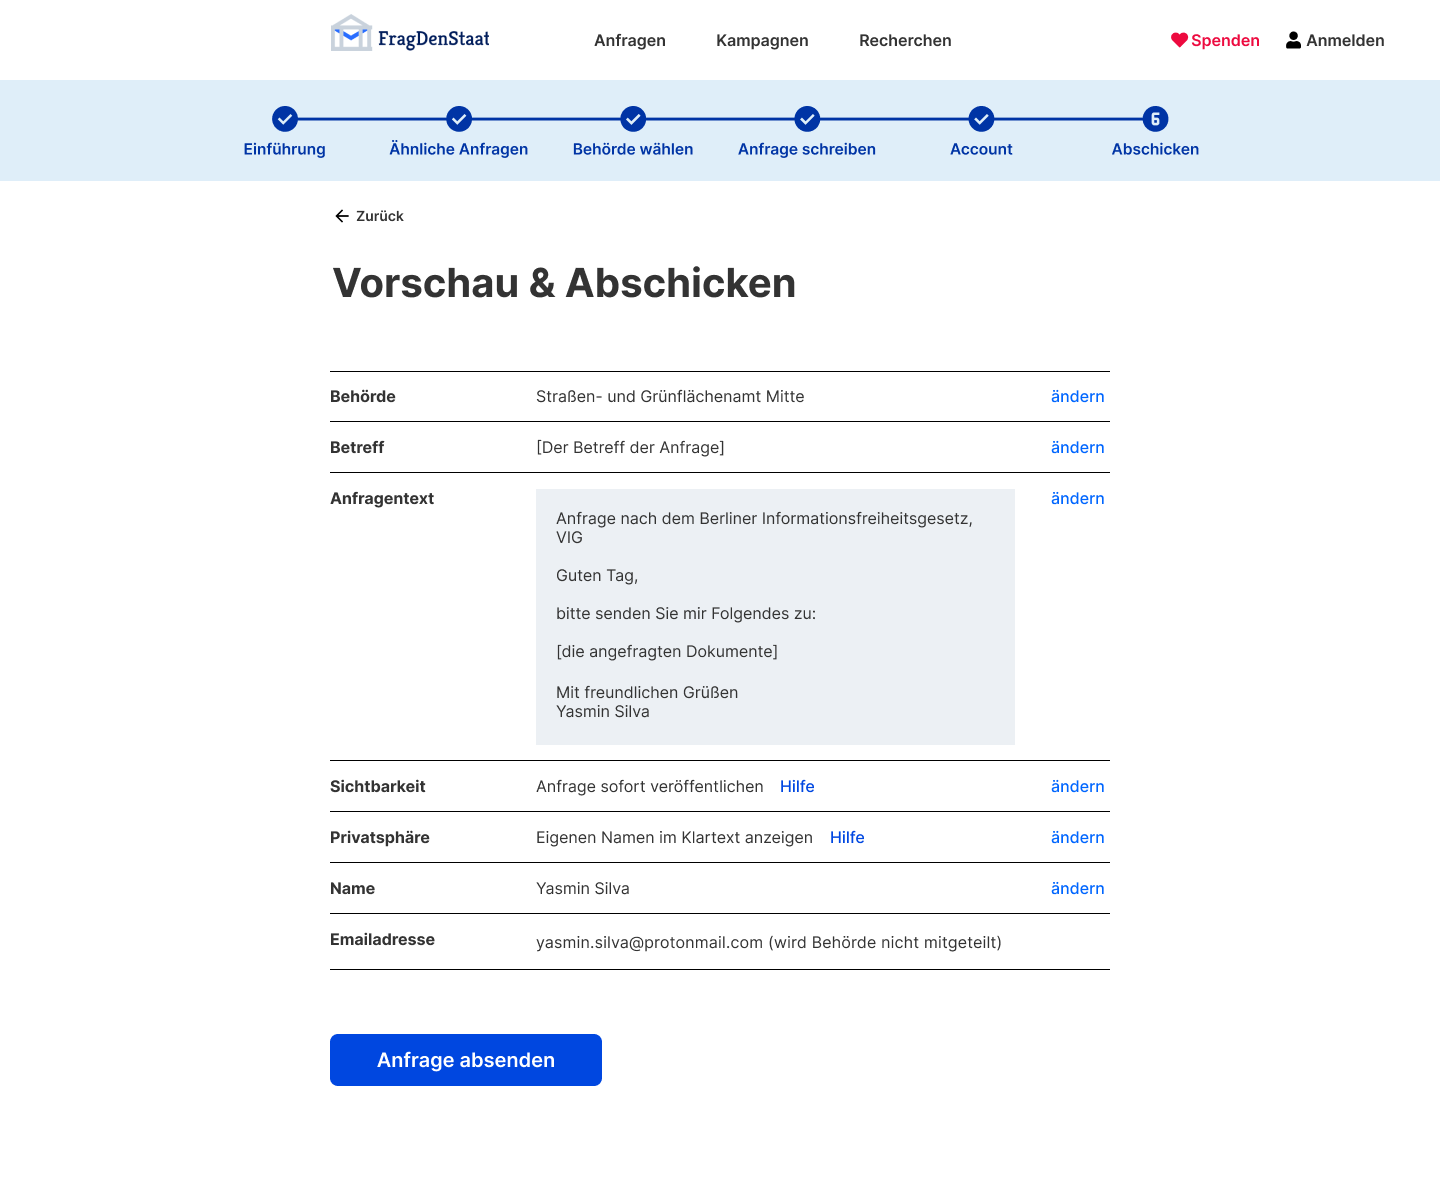Viewport: 1440px width, 1203px height.
Task: Click 'Guten Tag,' in the preview
Action: tap(597, 575)
